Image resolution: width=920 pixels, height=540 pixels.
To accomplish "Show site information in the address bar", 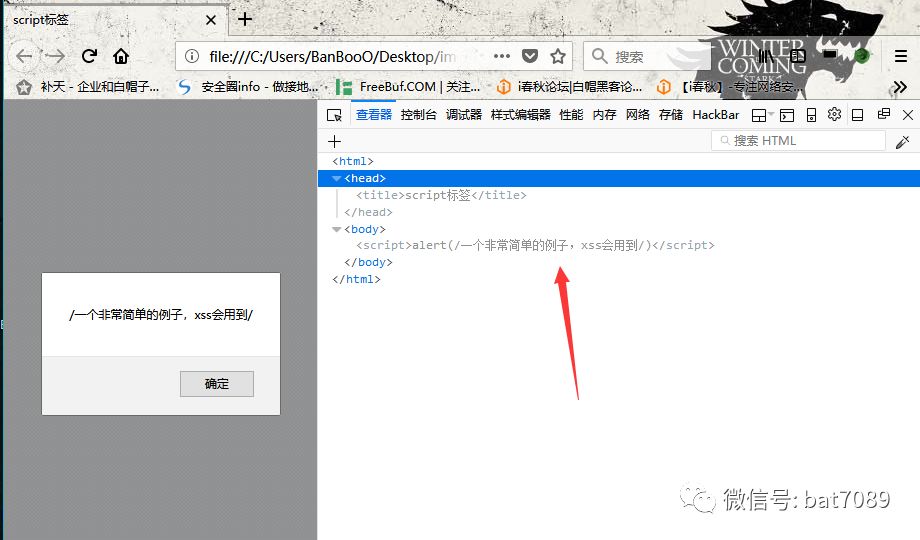I will coord(192,56).
